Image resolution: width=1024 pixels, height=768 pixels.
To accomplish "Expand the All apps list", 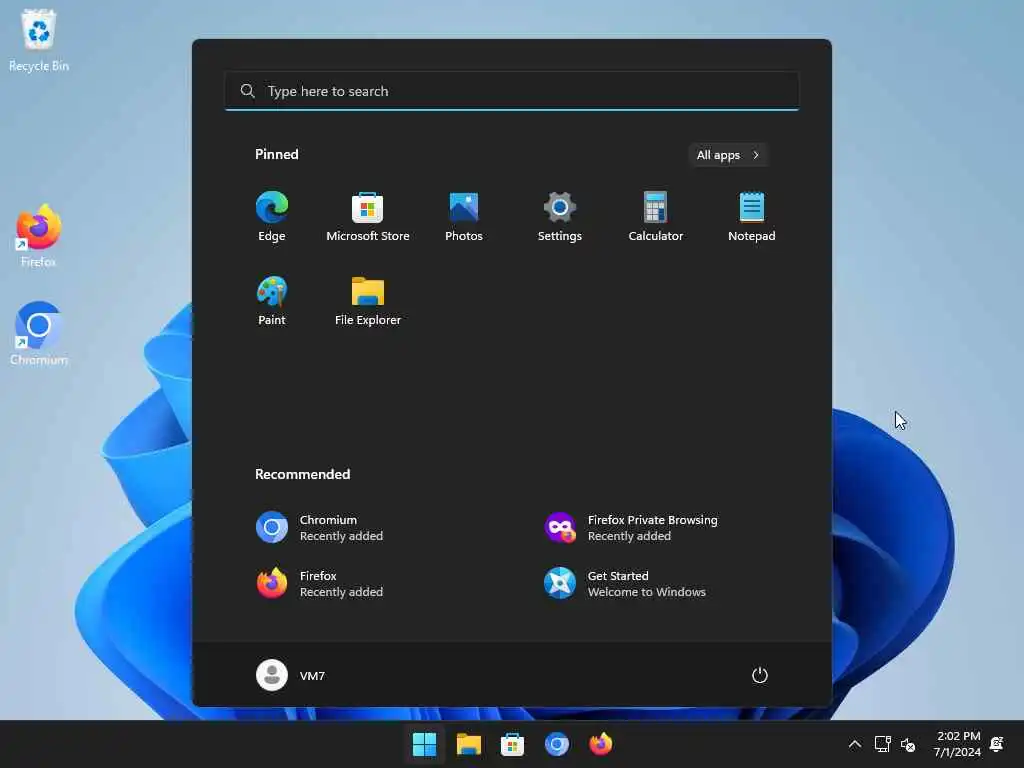I will (x=728, y=155).
